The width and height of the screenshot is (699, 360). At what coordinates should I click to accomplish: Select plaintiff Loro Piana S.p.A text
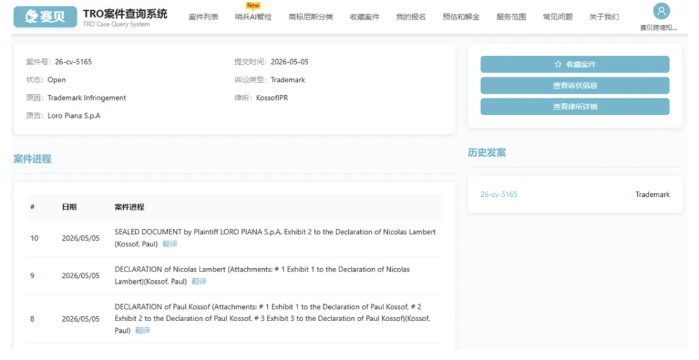click(x=74, y=115)
